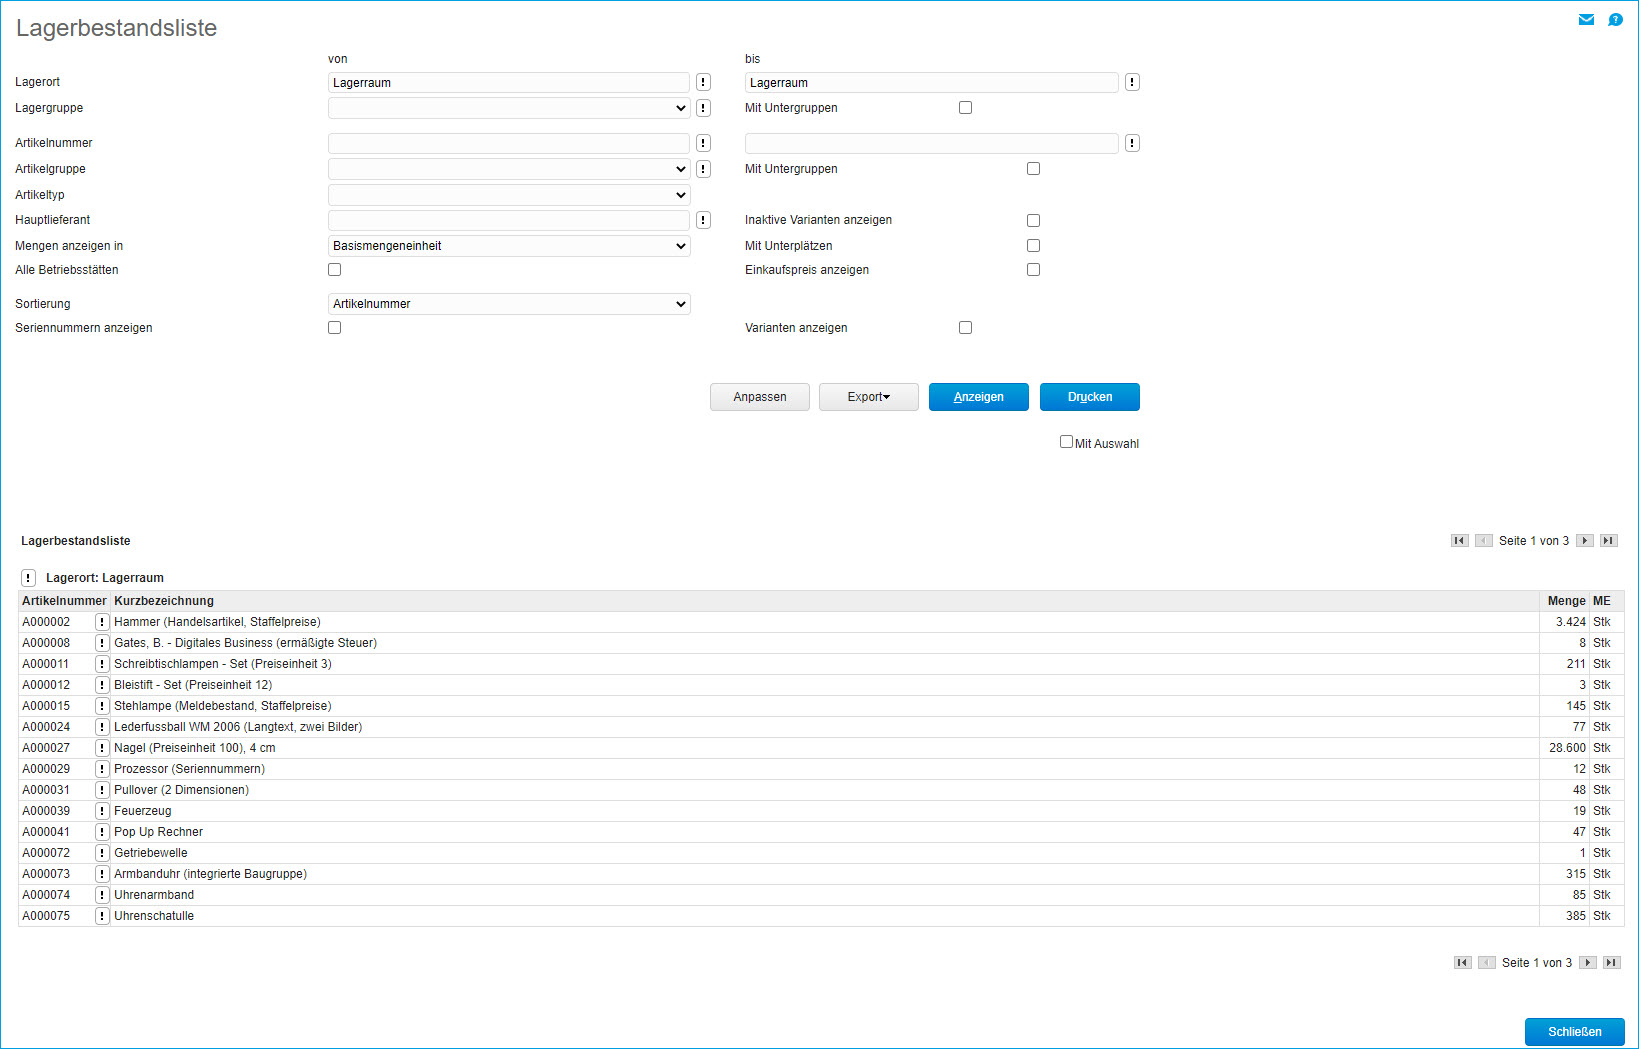This screenshot has width=1639, height=1049.
Task: Click the Anzeigen button
Action: (978, 397)
